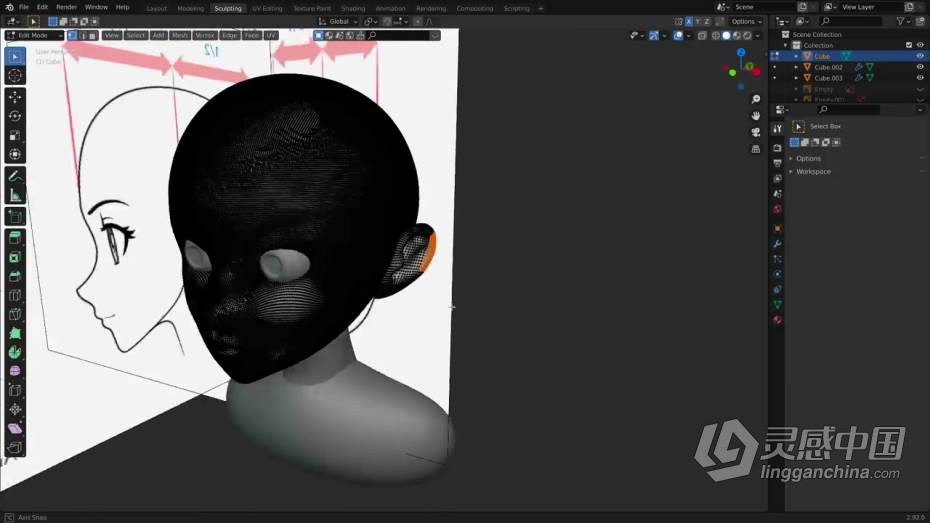
Task: Switch to wireframe viewport shading
Action: [x=716, y=36]
